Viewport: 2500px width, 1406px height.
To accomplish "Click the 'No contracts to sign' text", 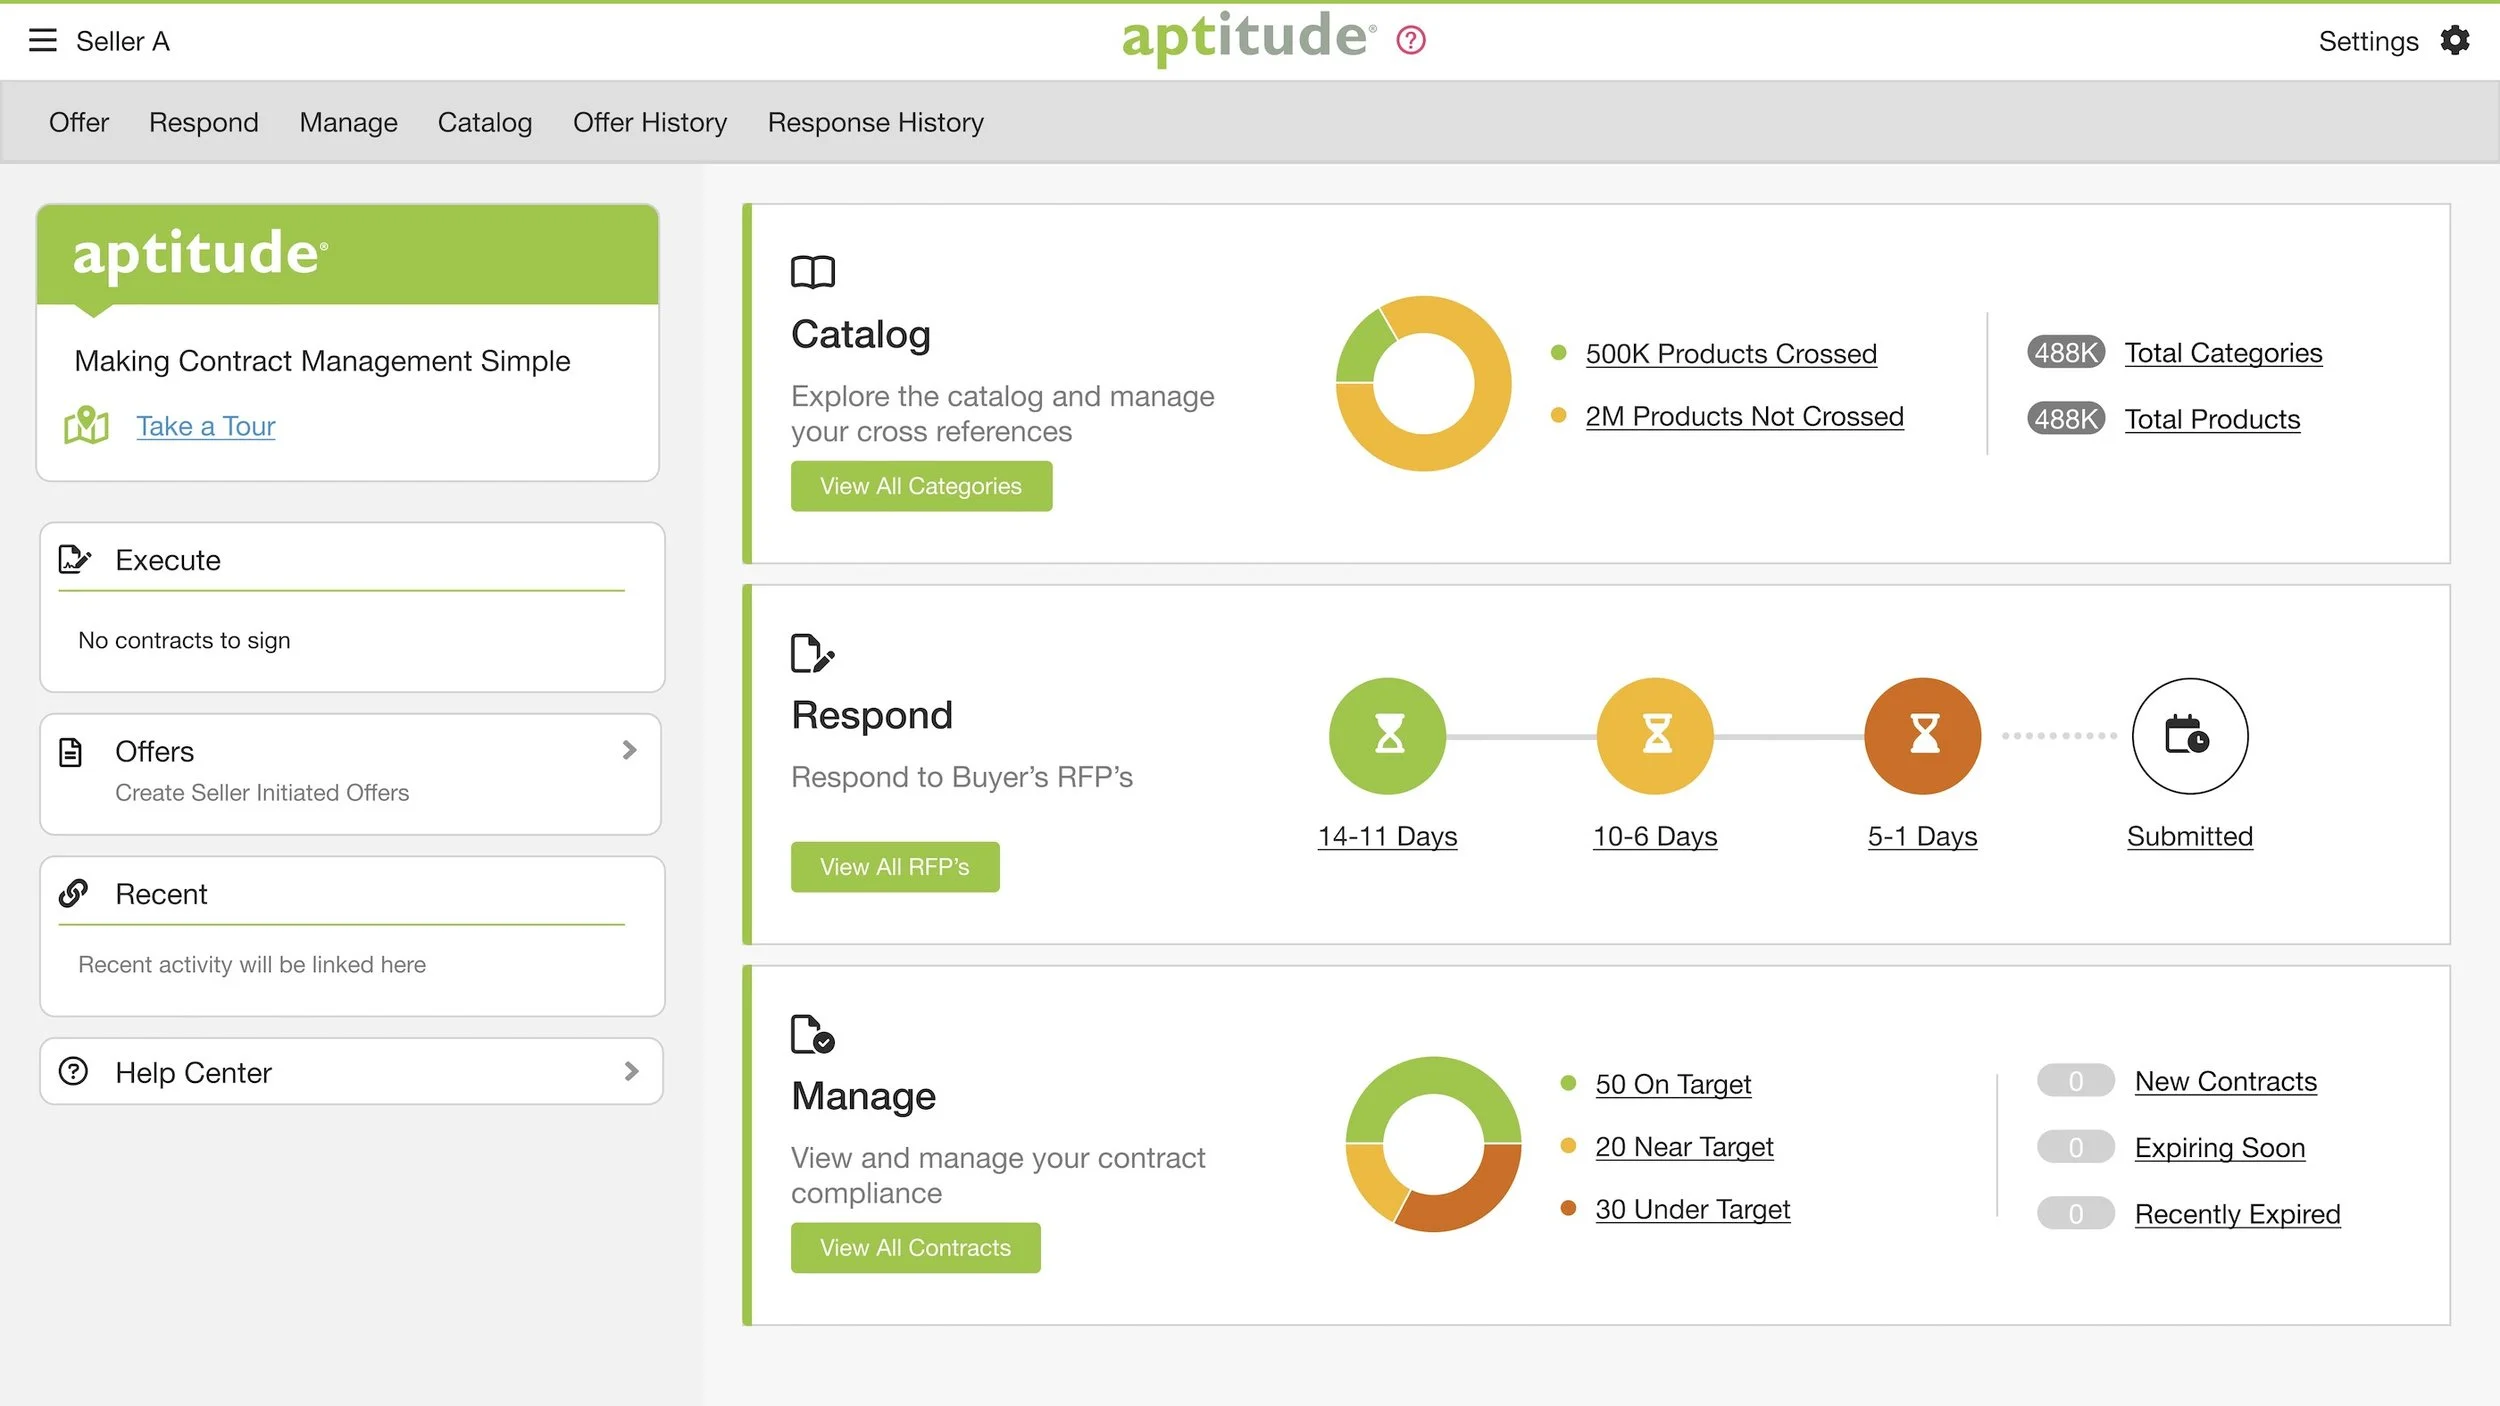I will pos(184,640).
